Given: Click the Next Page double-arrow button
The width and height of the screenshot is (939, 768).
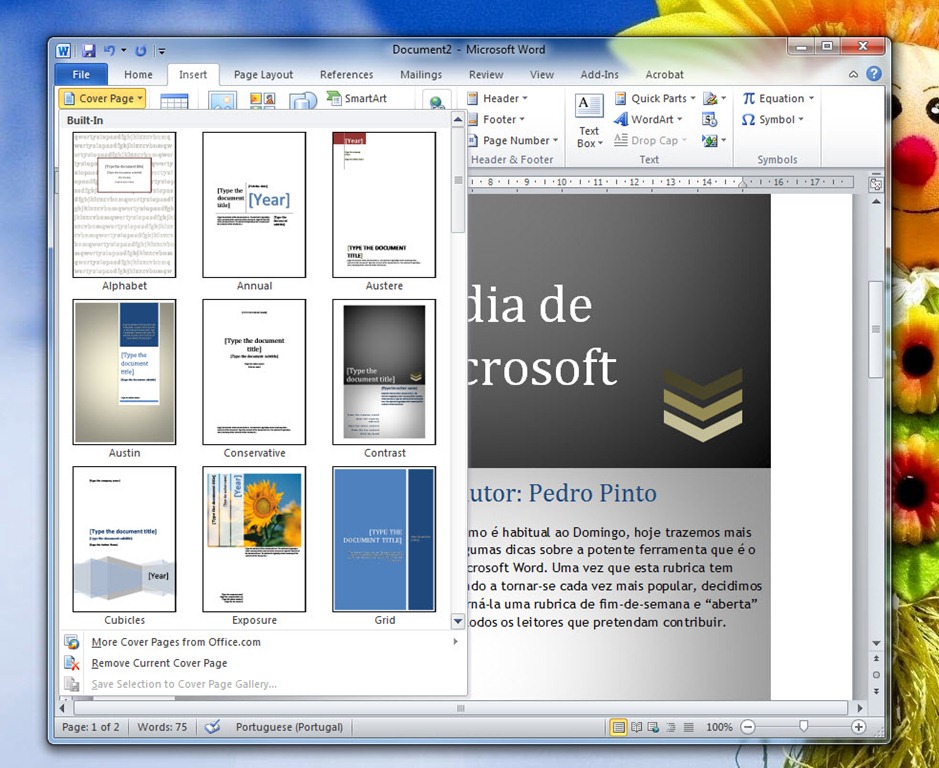Looking at the screenshot, I should 876,691.
